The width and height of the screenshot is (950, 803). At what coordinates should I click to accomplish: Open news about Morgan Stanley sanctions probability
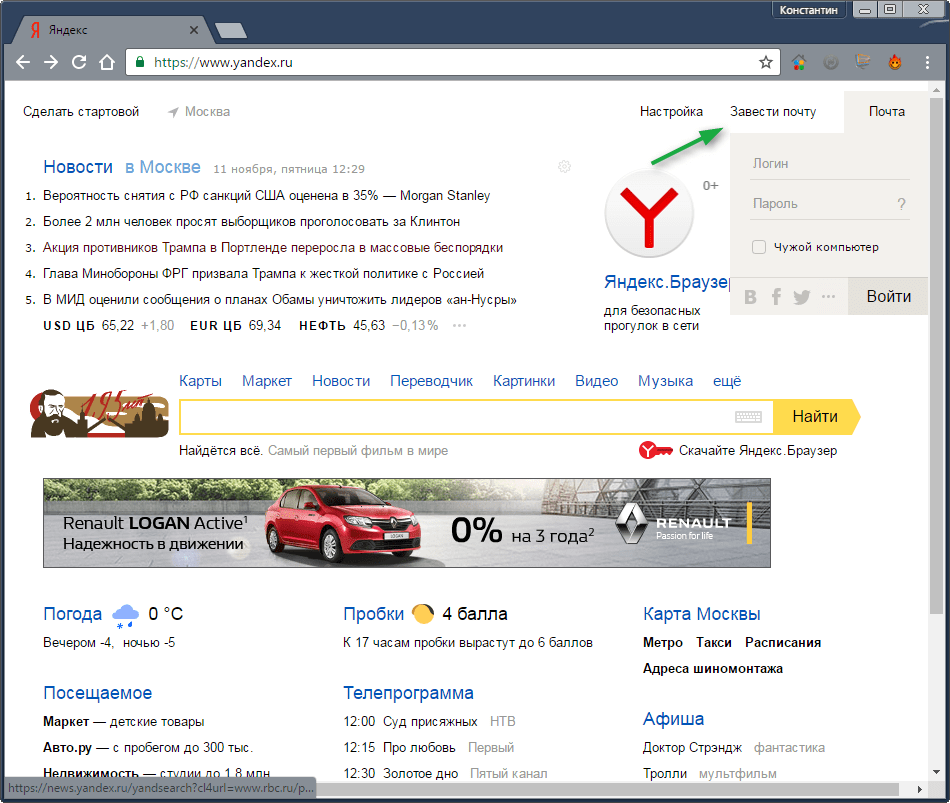tap(267, 196)
